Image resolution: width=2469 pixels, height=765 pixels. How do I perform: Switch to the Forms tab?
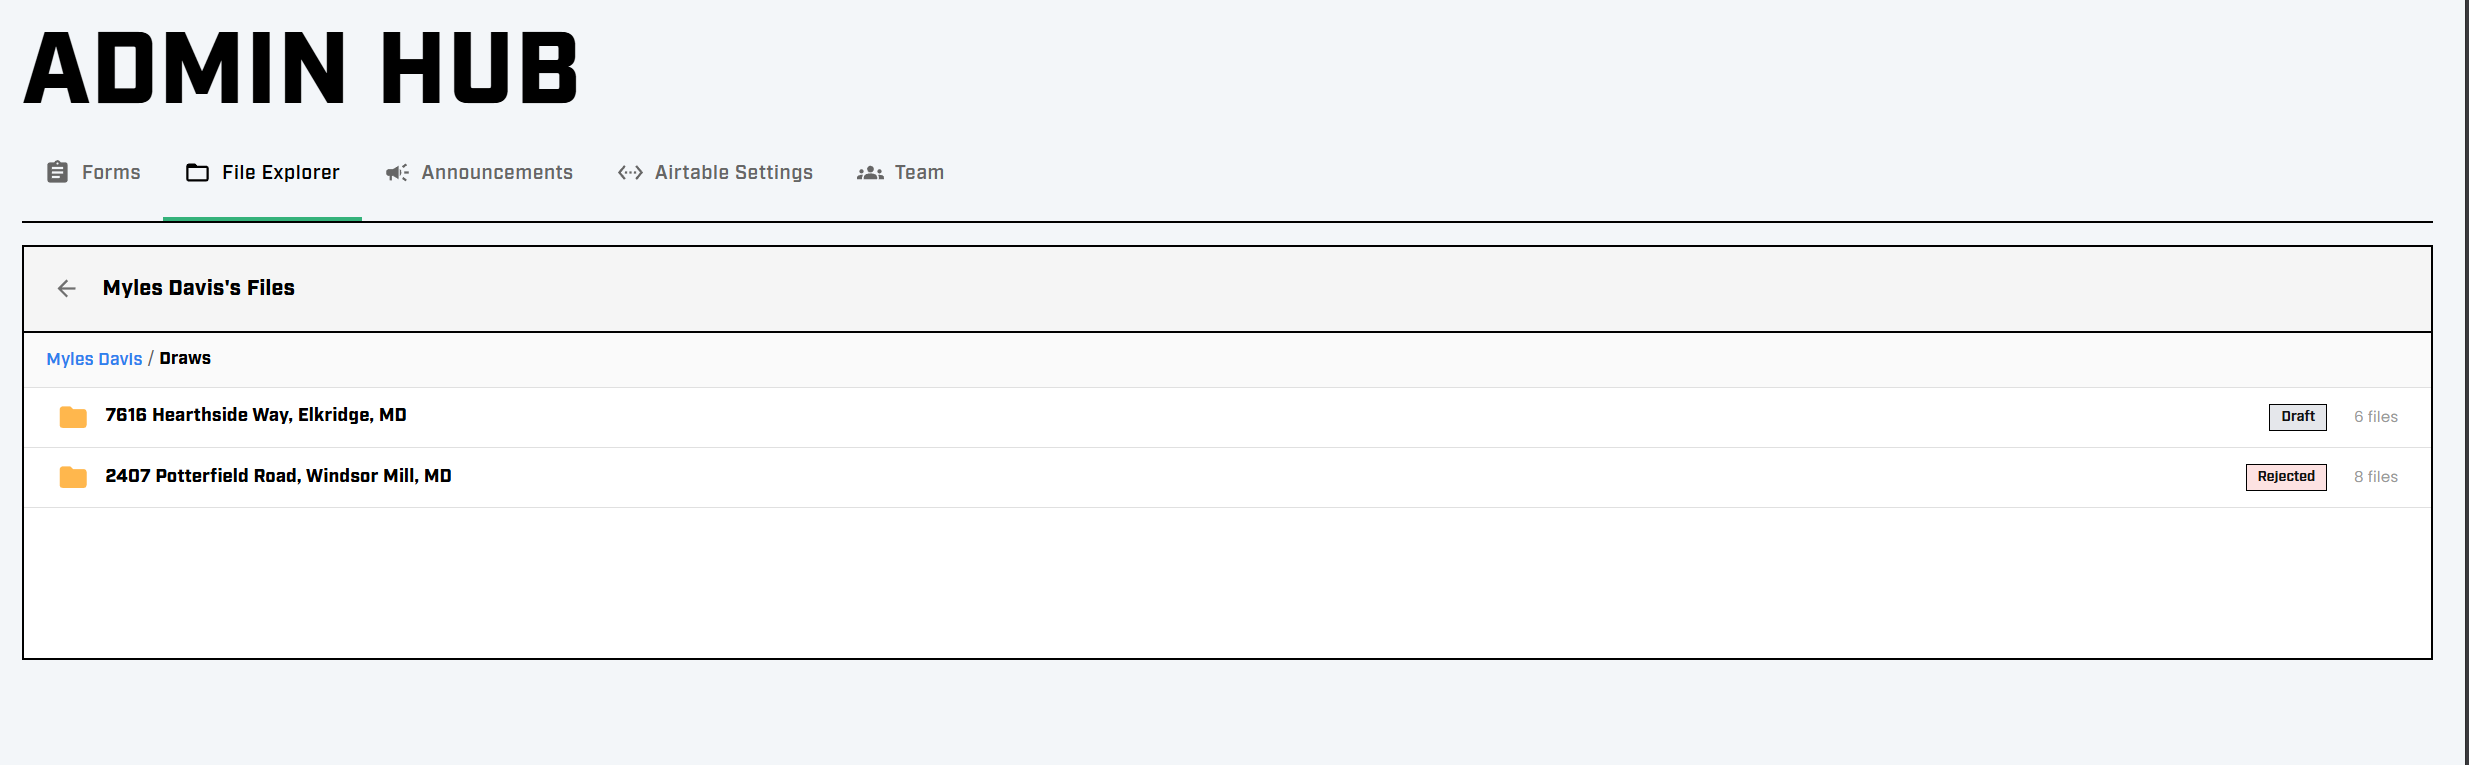tap(111, 173)
